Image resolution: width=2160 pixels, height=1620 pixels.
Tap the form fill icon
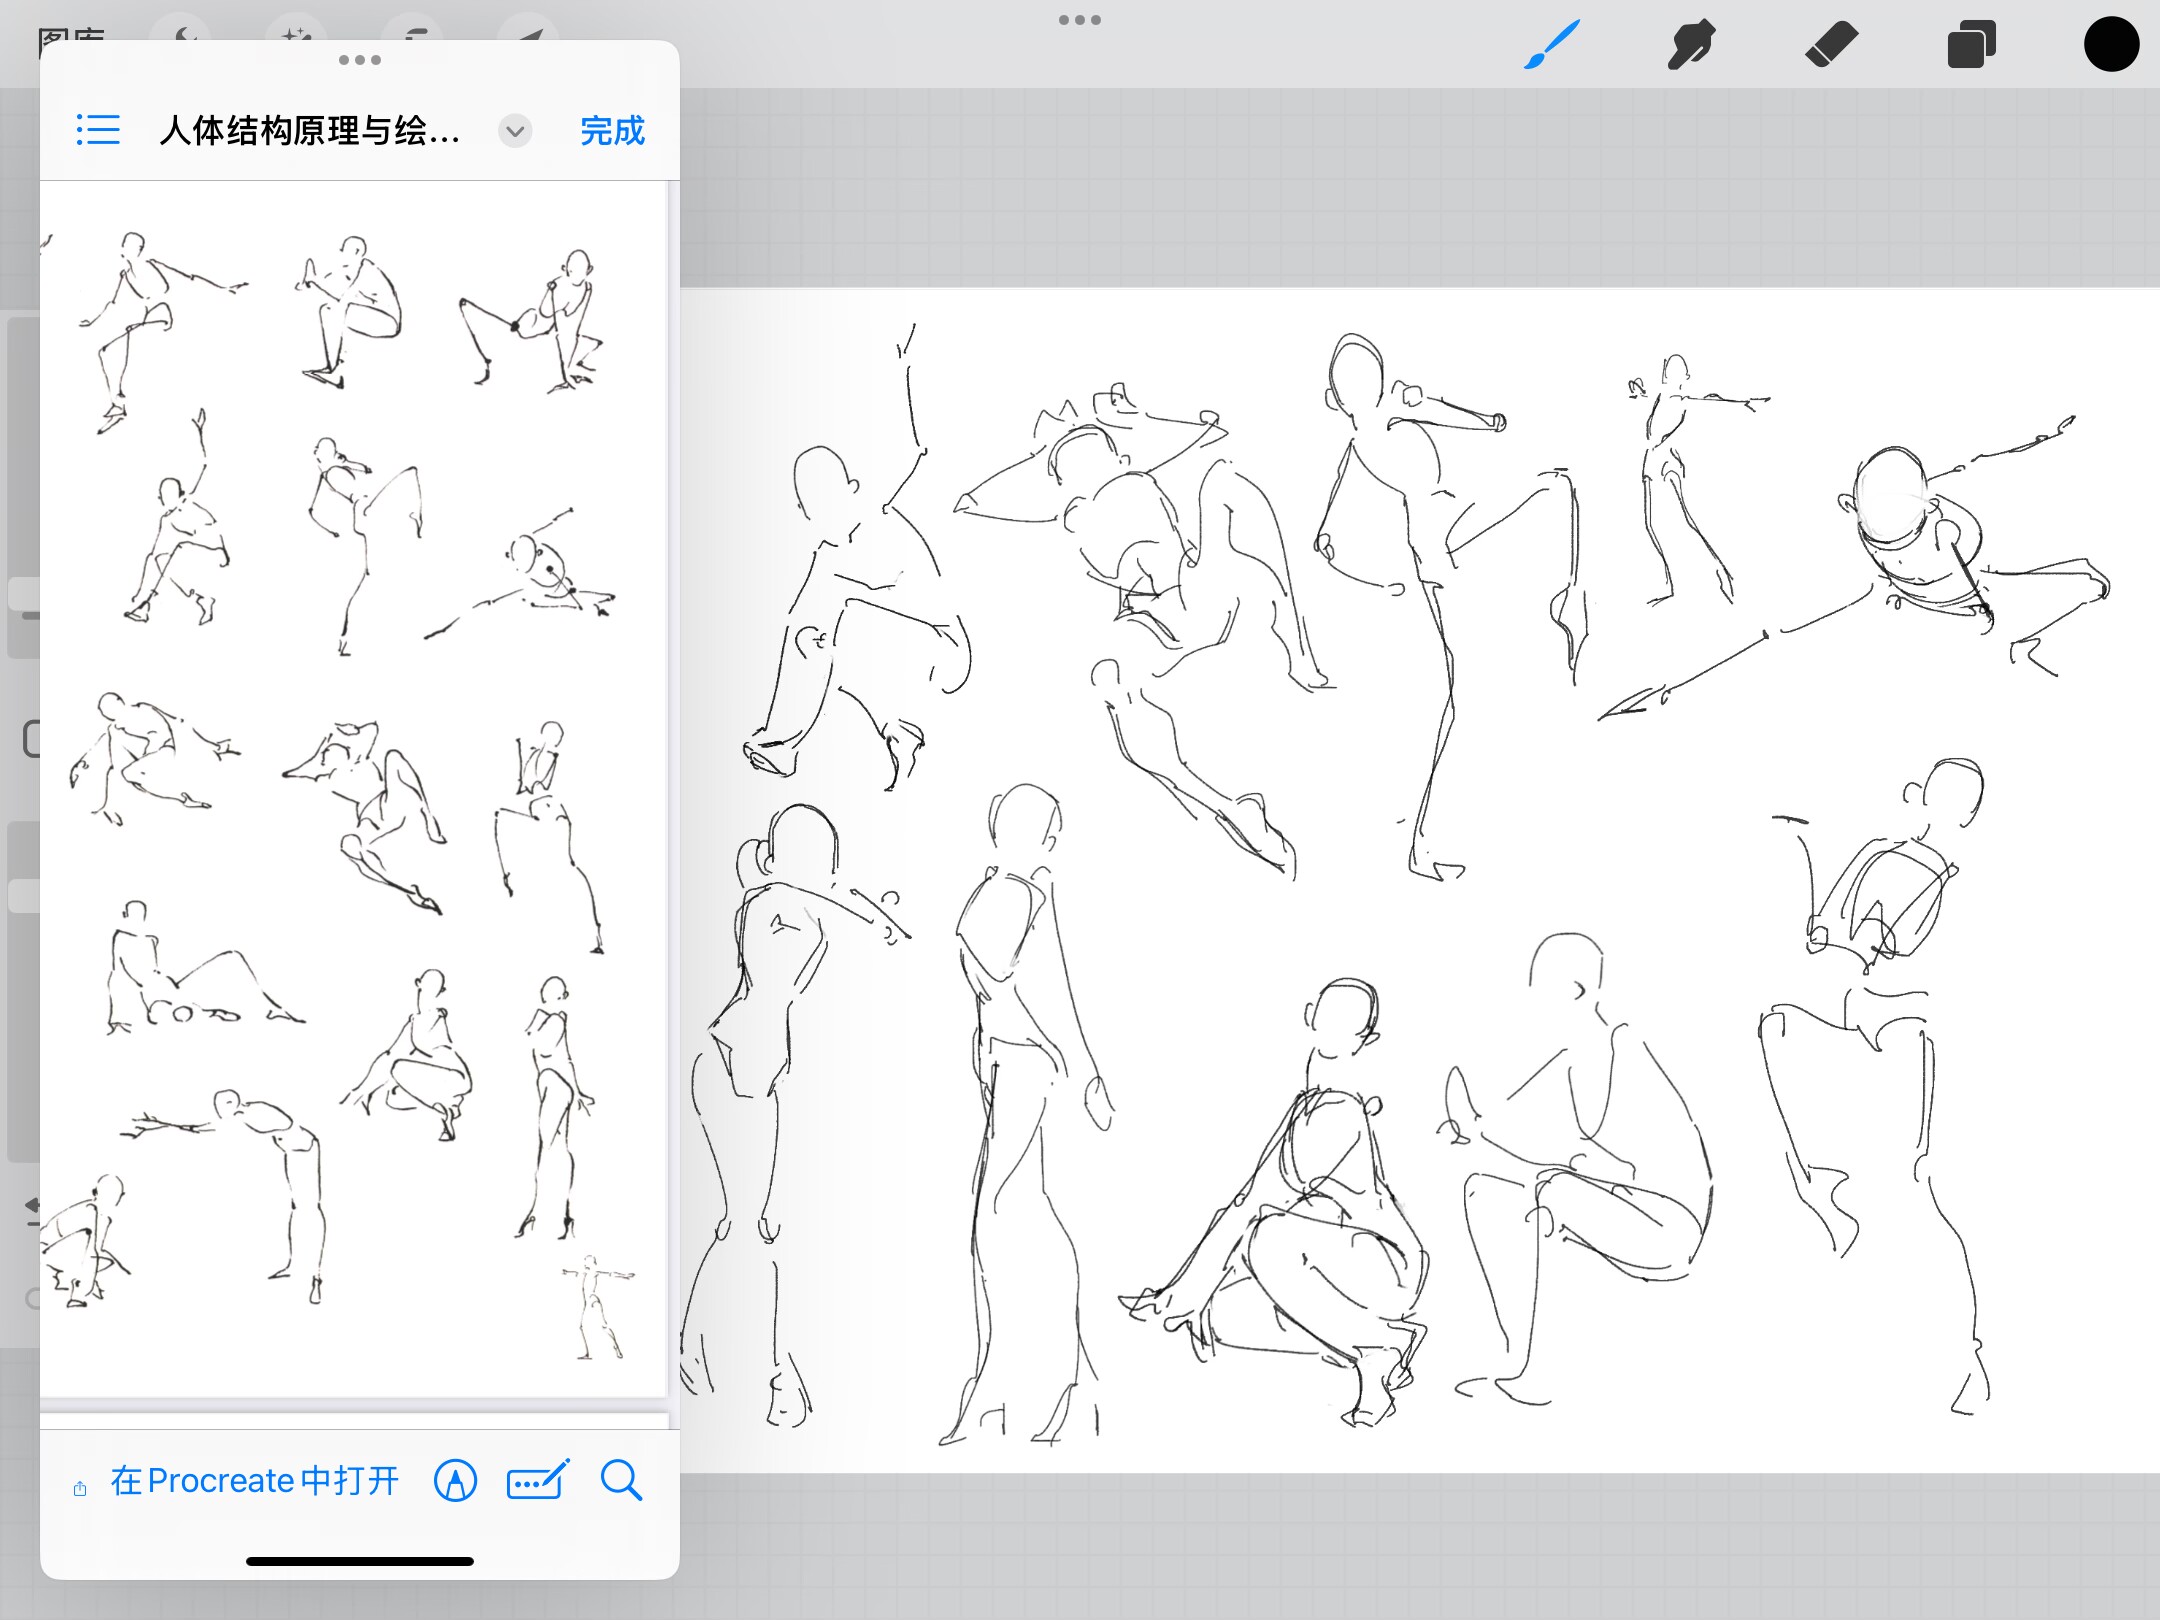pos(538,1481)
